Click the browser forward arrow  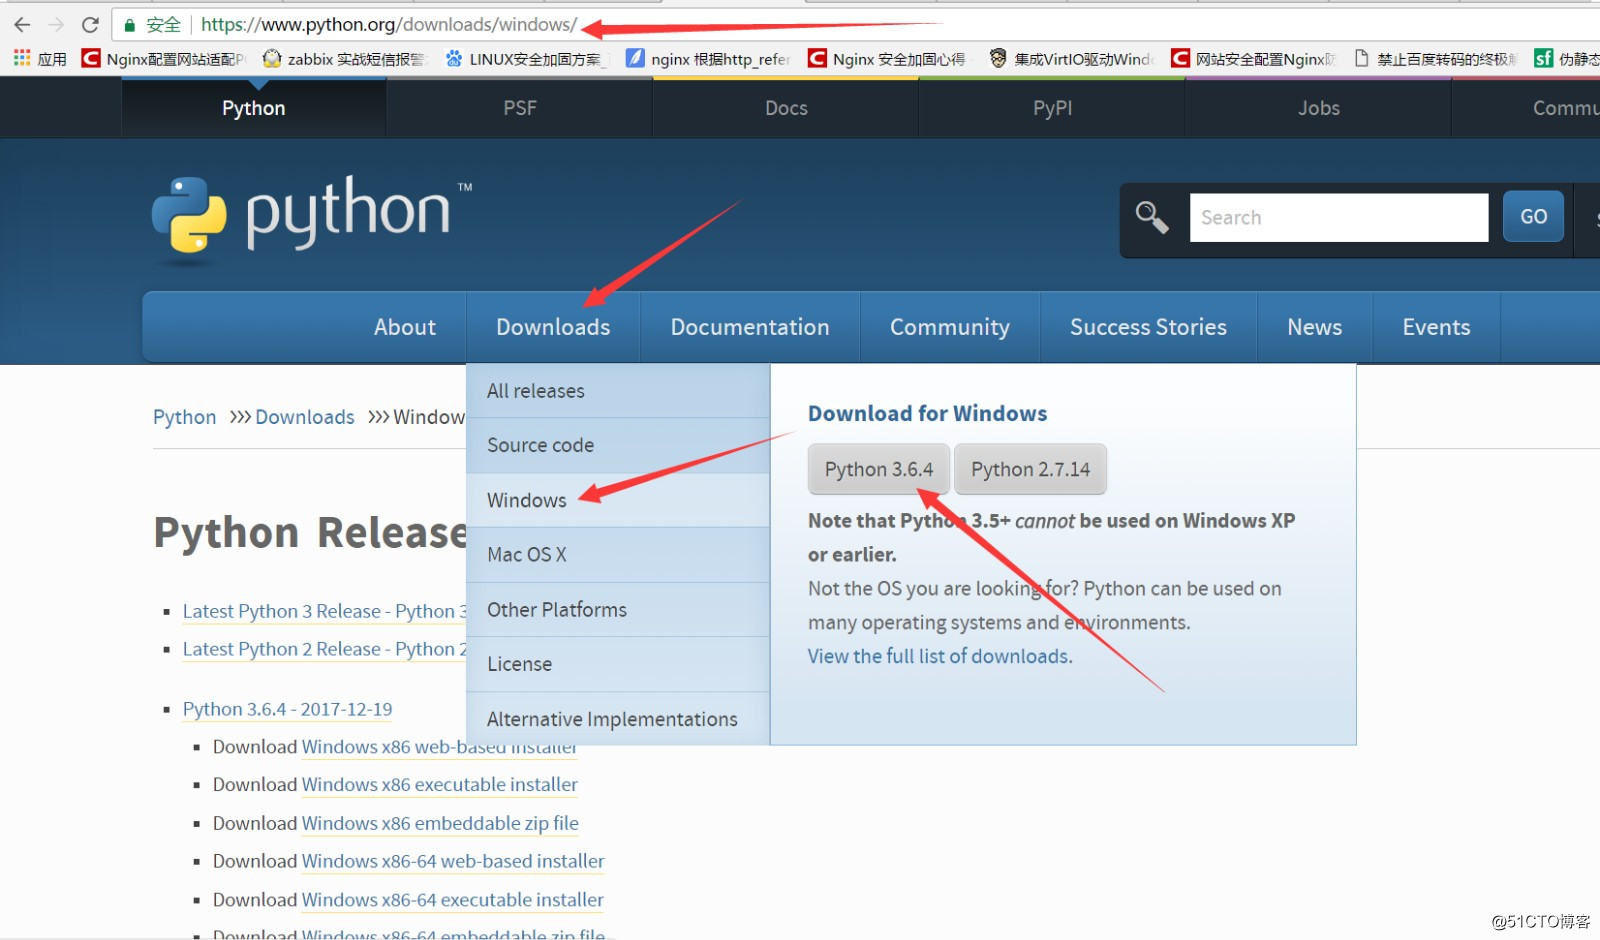tap(56, 24)
